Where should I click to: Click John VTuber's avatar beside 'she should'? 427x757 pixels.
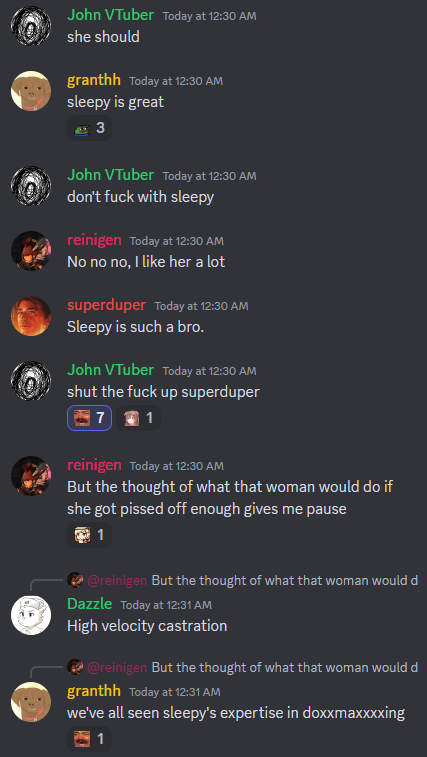31,26
